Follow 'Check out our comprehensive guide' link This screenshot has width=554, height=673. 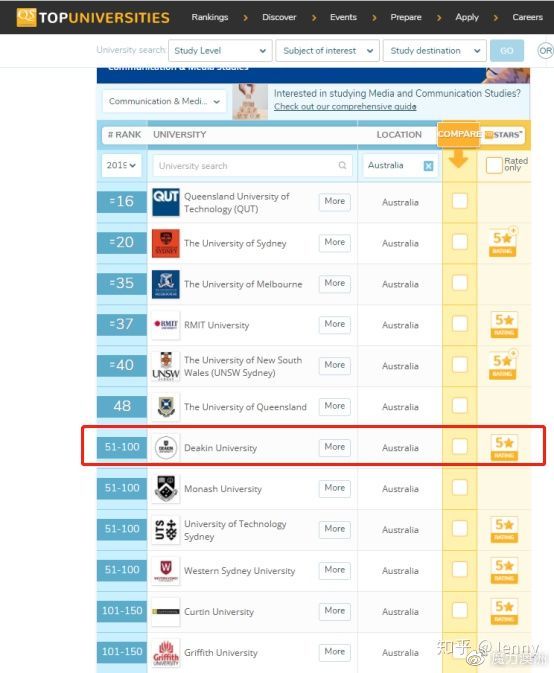345,106
